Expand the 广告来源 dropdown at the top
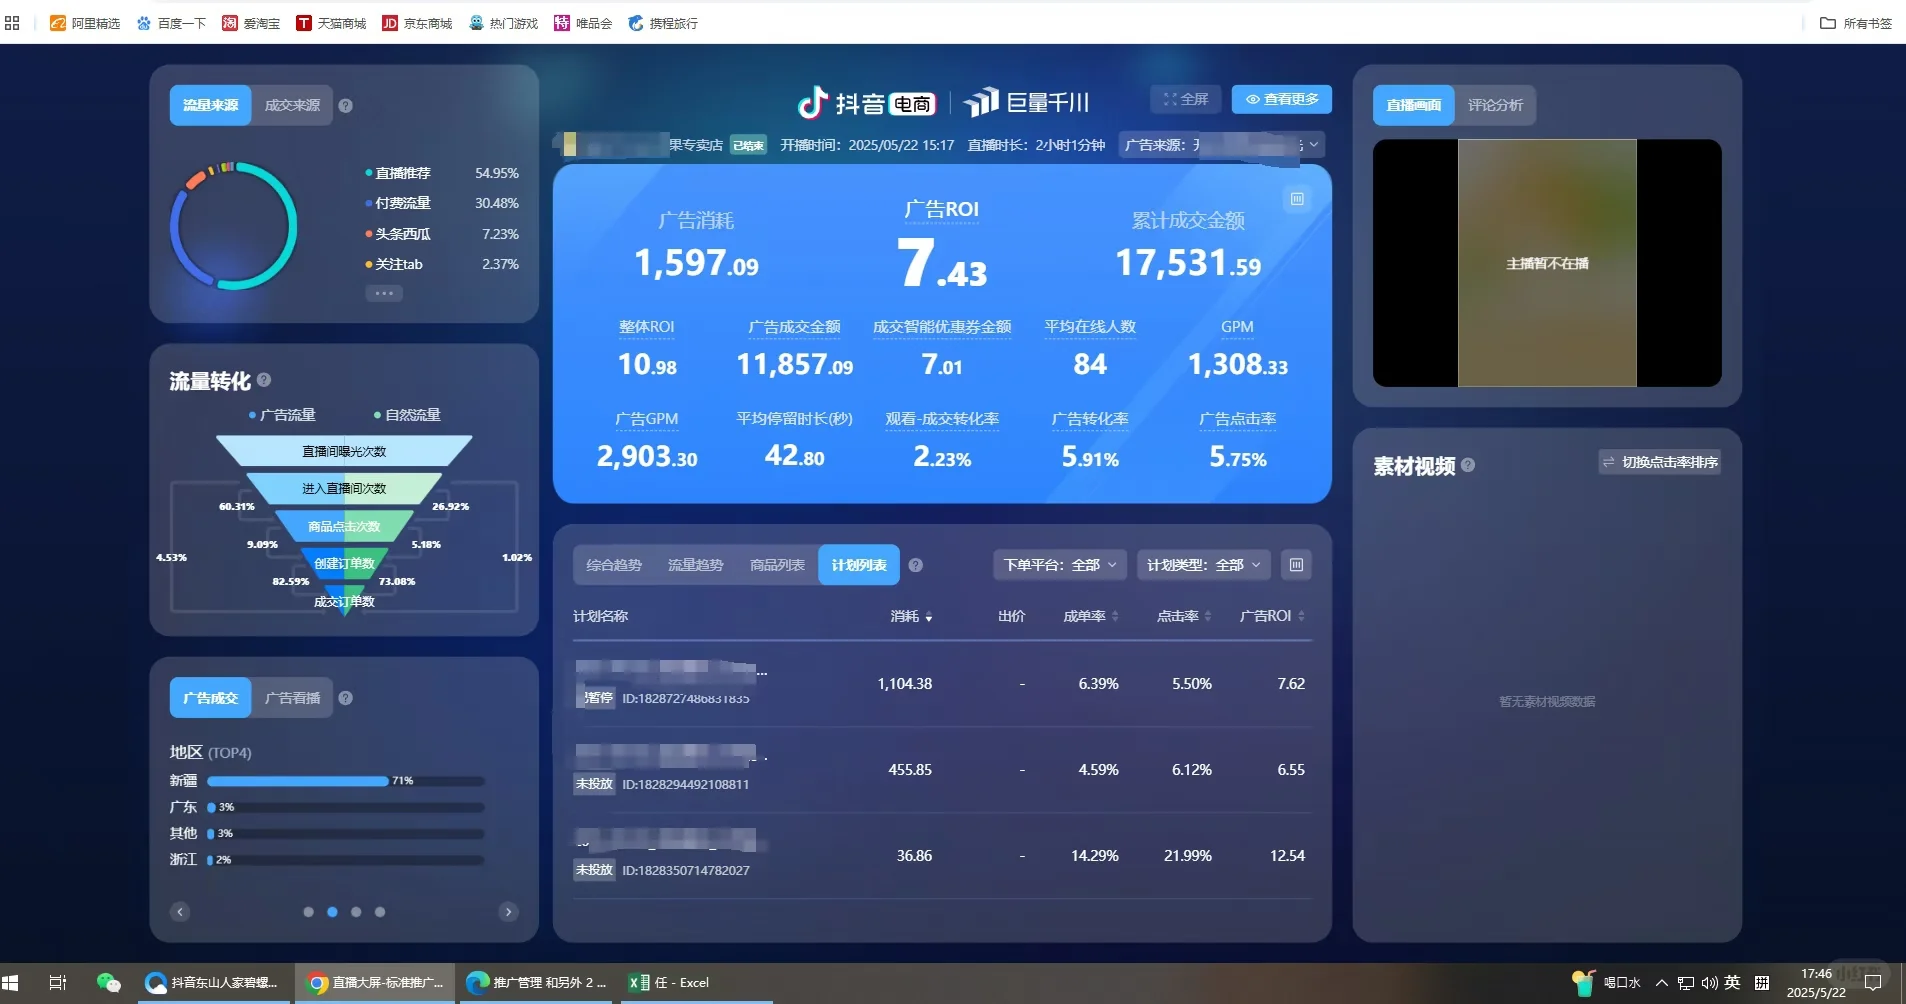Viewport: 1906px width, 1004px height. (x=1313, y=144)
